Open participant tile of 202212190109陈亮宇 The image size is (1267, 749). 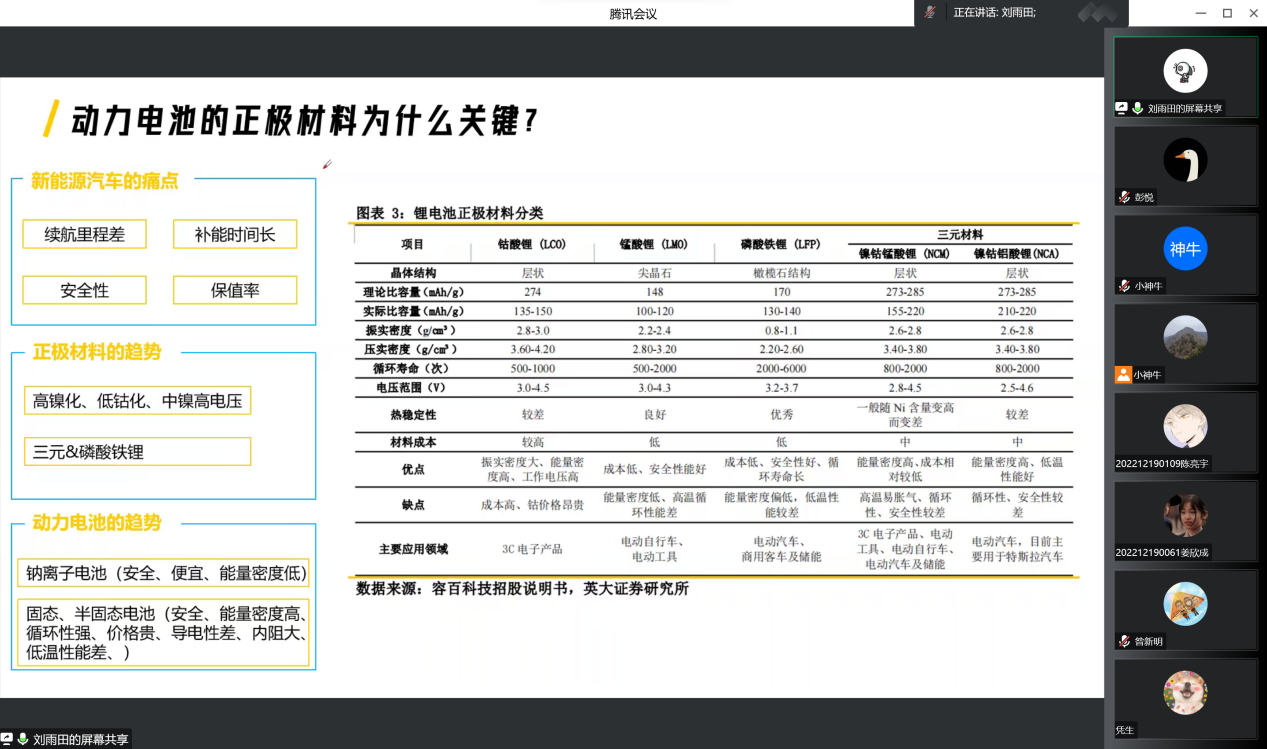click(x=1185, y=432)
